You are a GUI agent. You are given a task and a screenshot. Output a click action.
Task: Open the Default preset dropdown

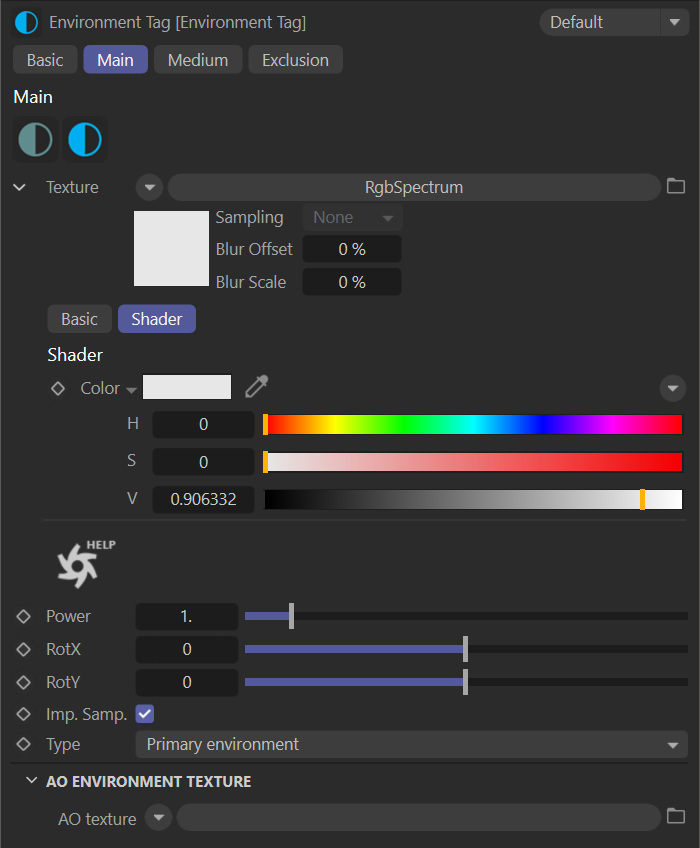point(612,22)
